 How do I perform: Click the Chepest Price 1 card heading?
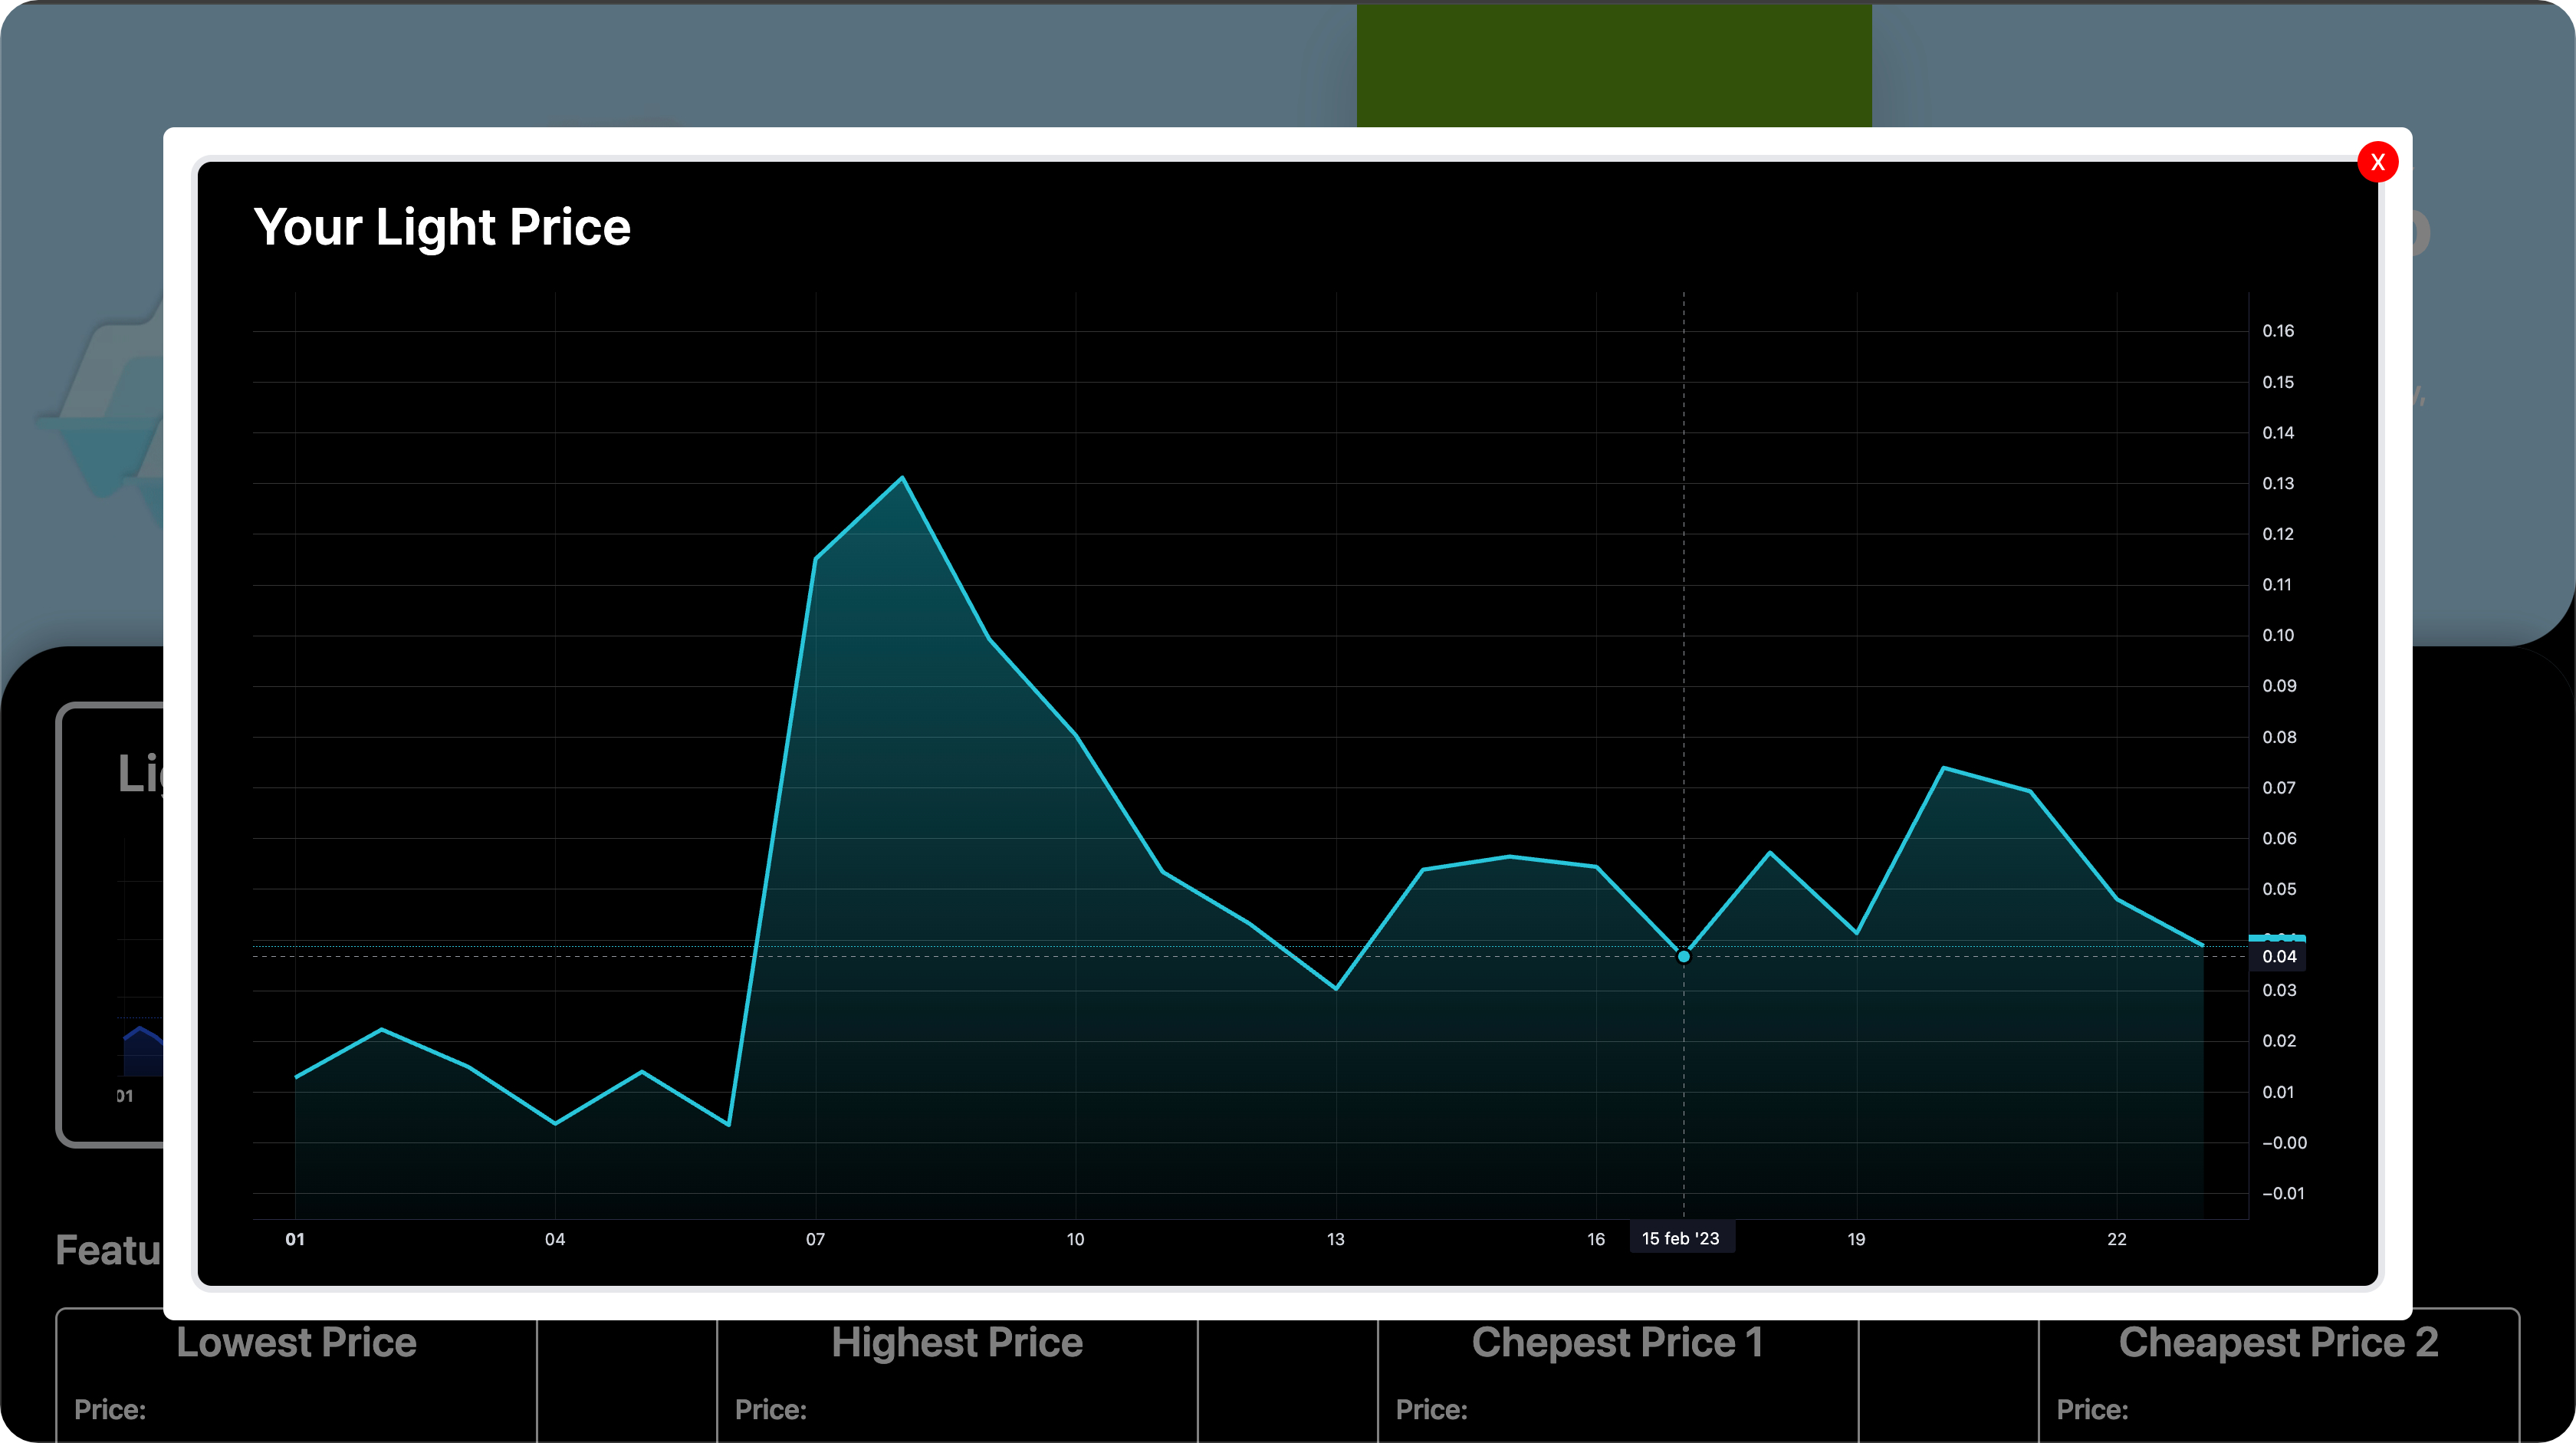point(1617,1342)
